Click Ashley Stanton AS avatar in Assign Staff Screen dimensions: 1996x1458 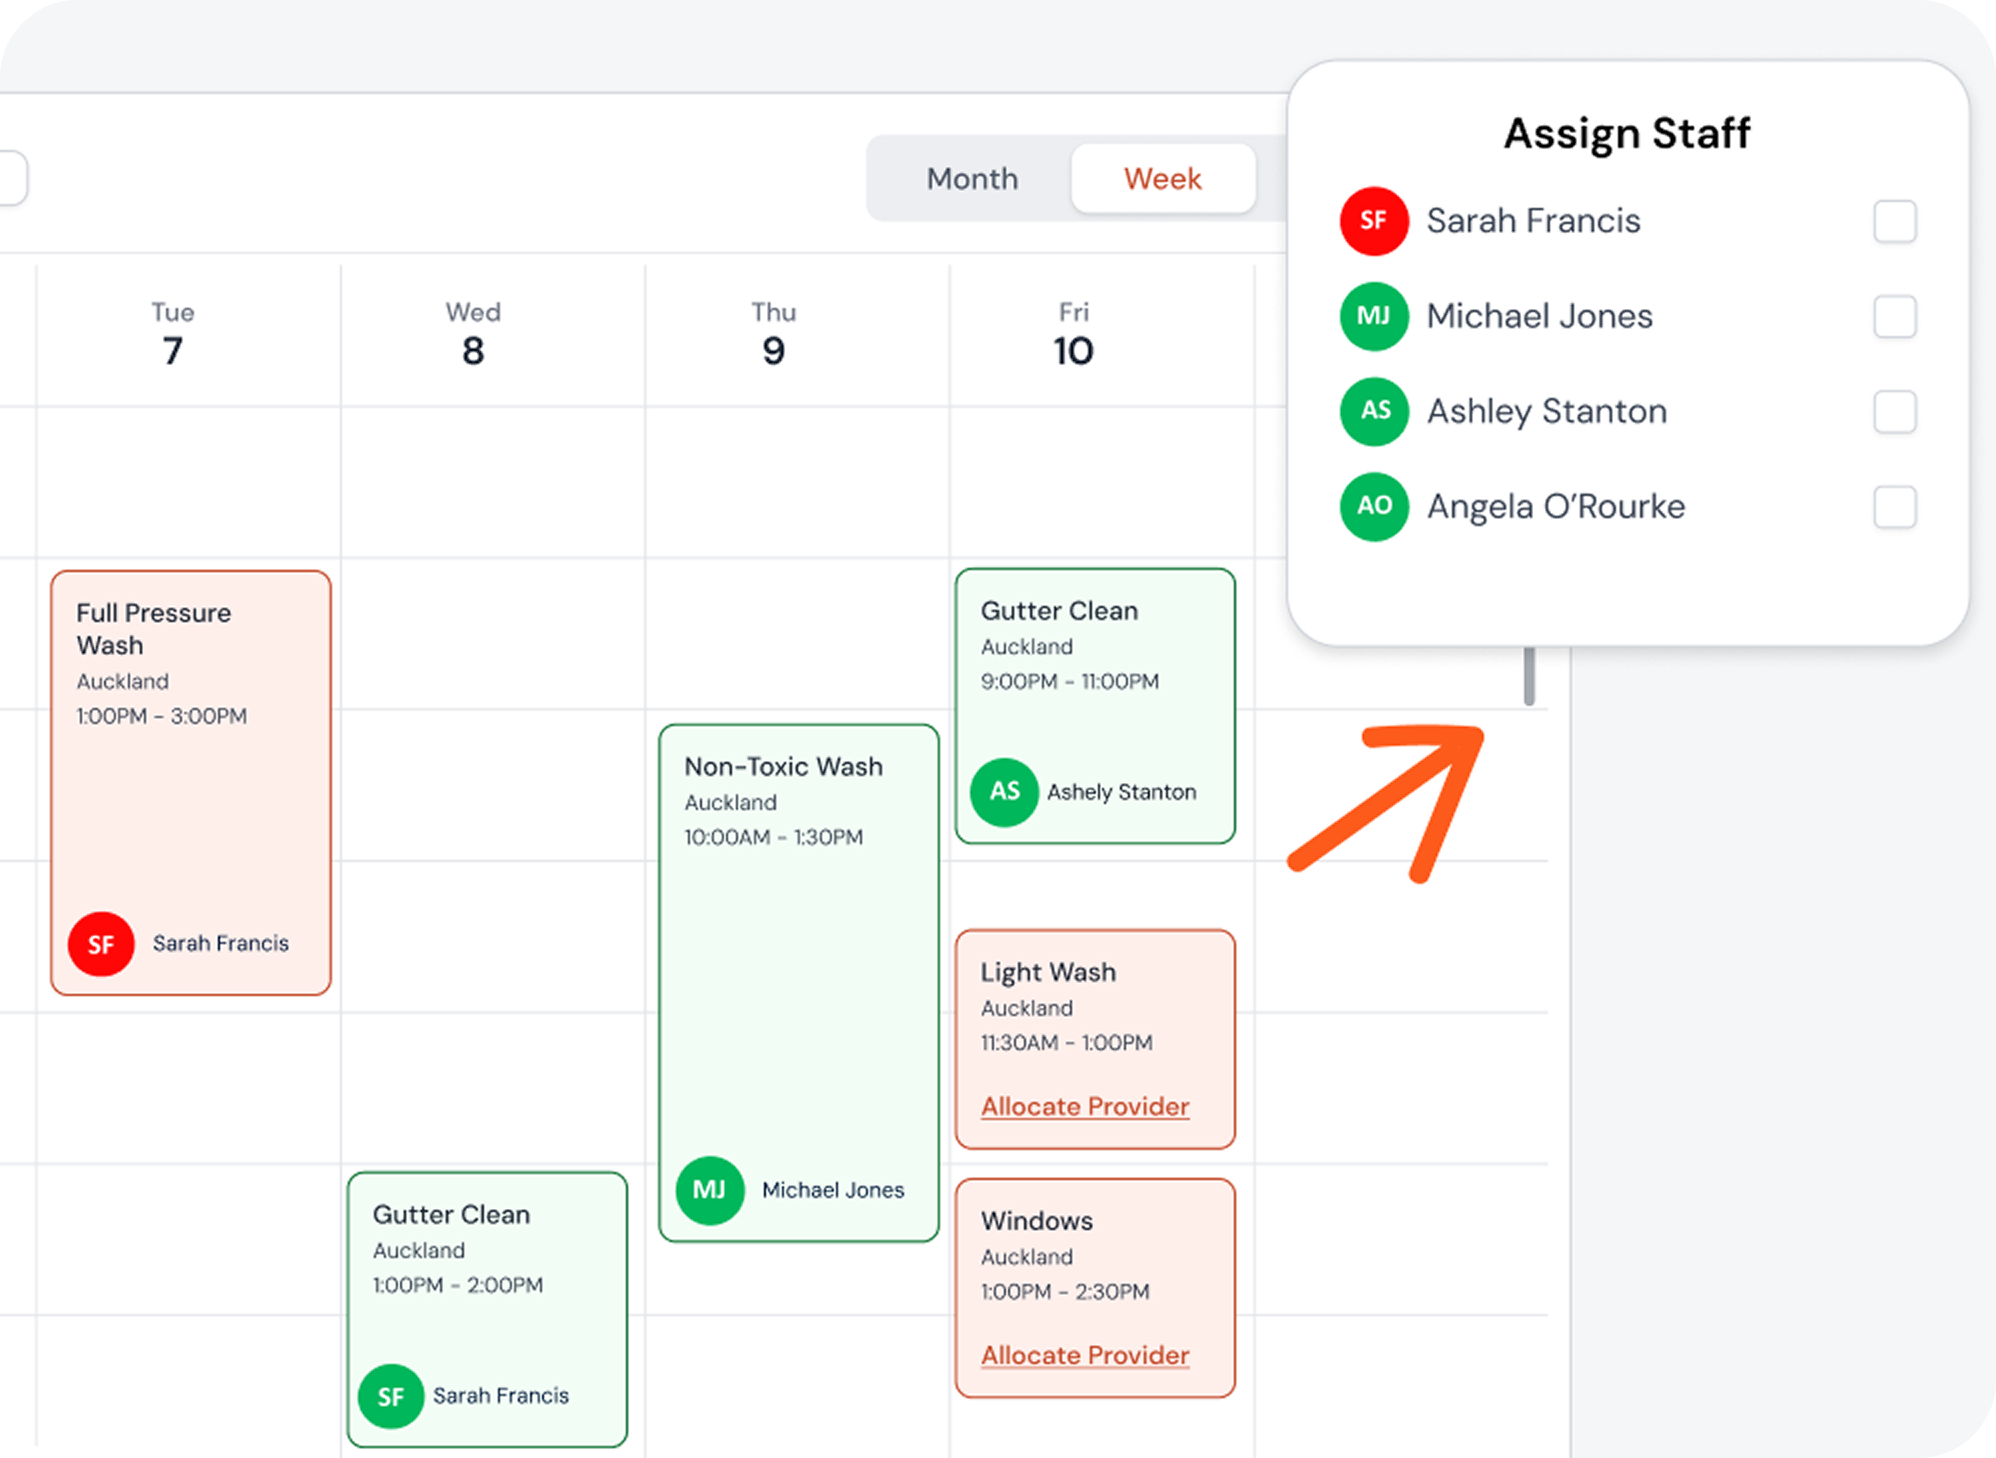(x=1374, y=411)
